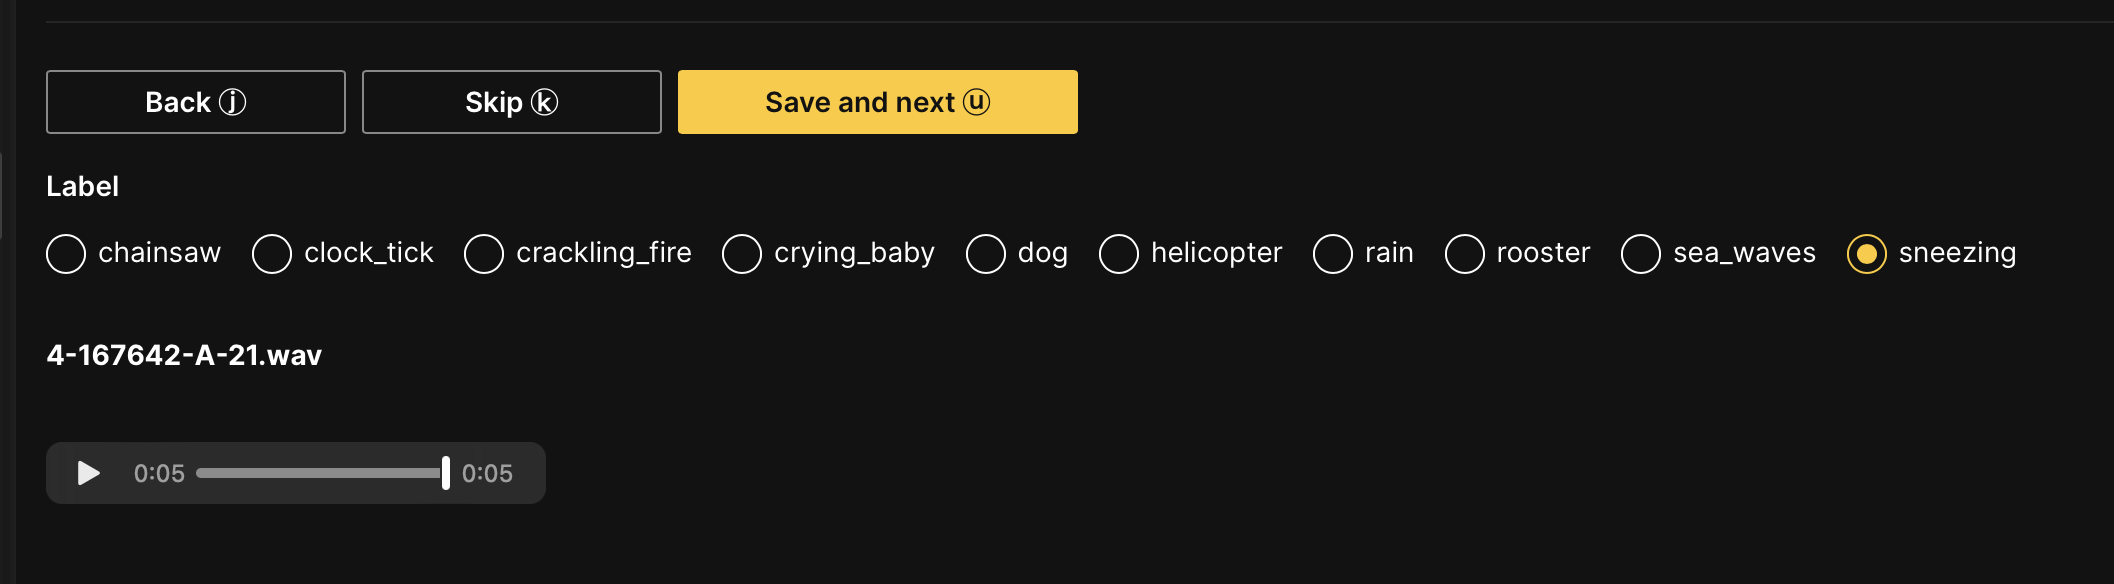The height and width of the screenshot is (584, 2114).
Task: Choose crackling_fire as the label
Action: point(484,253)
